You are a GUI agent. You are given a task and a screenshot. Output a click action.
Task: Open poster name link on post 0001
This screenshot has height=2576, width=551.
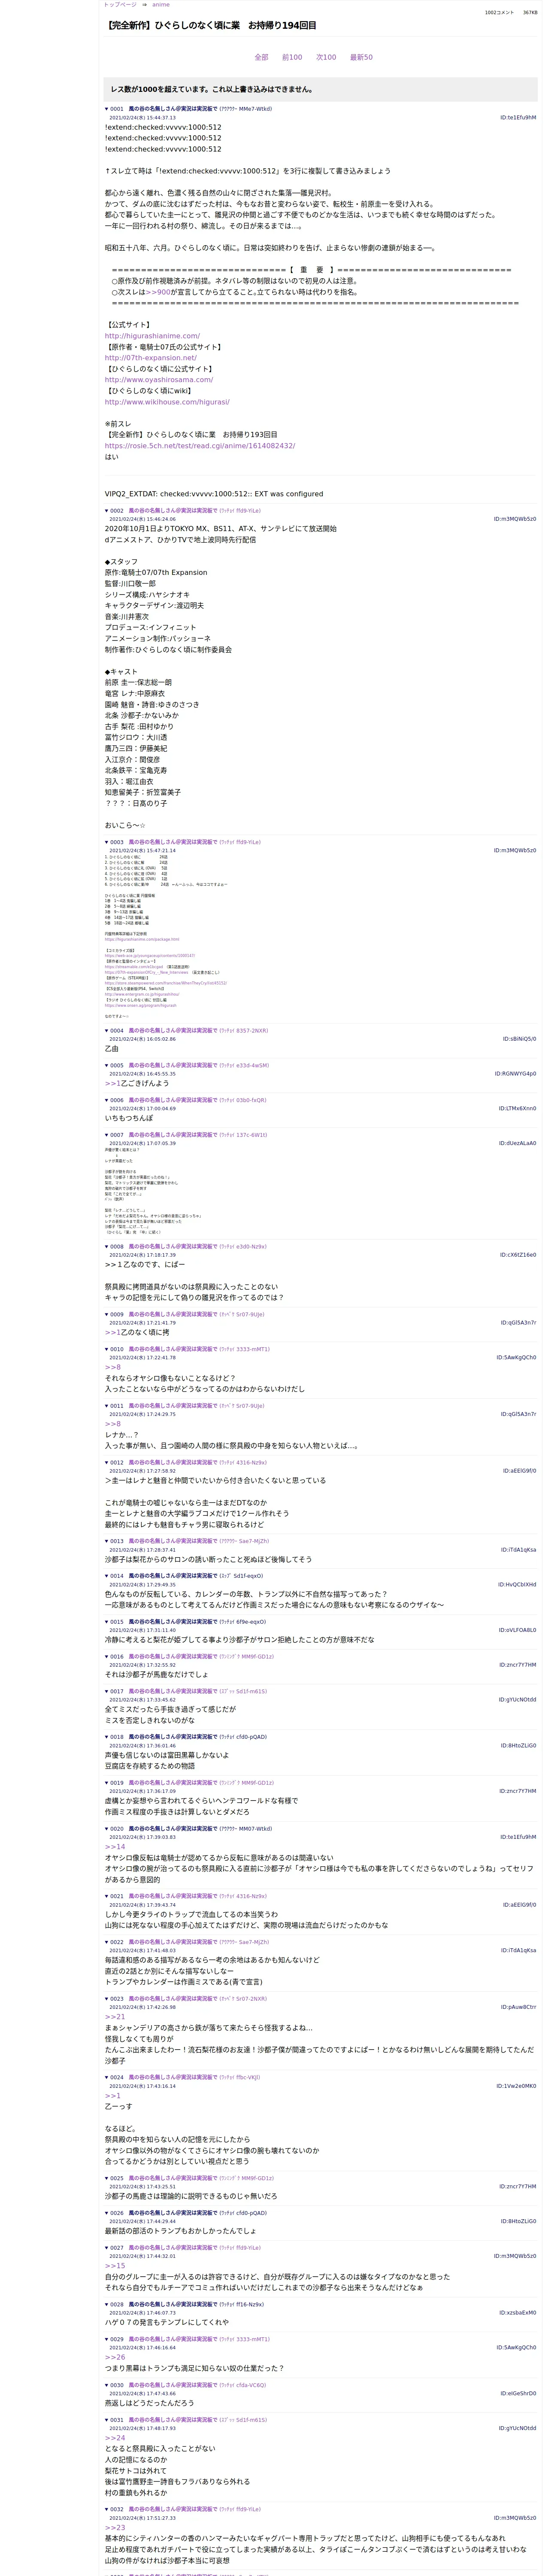173,109
